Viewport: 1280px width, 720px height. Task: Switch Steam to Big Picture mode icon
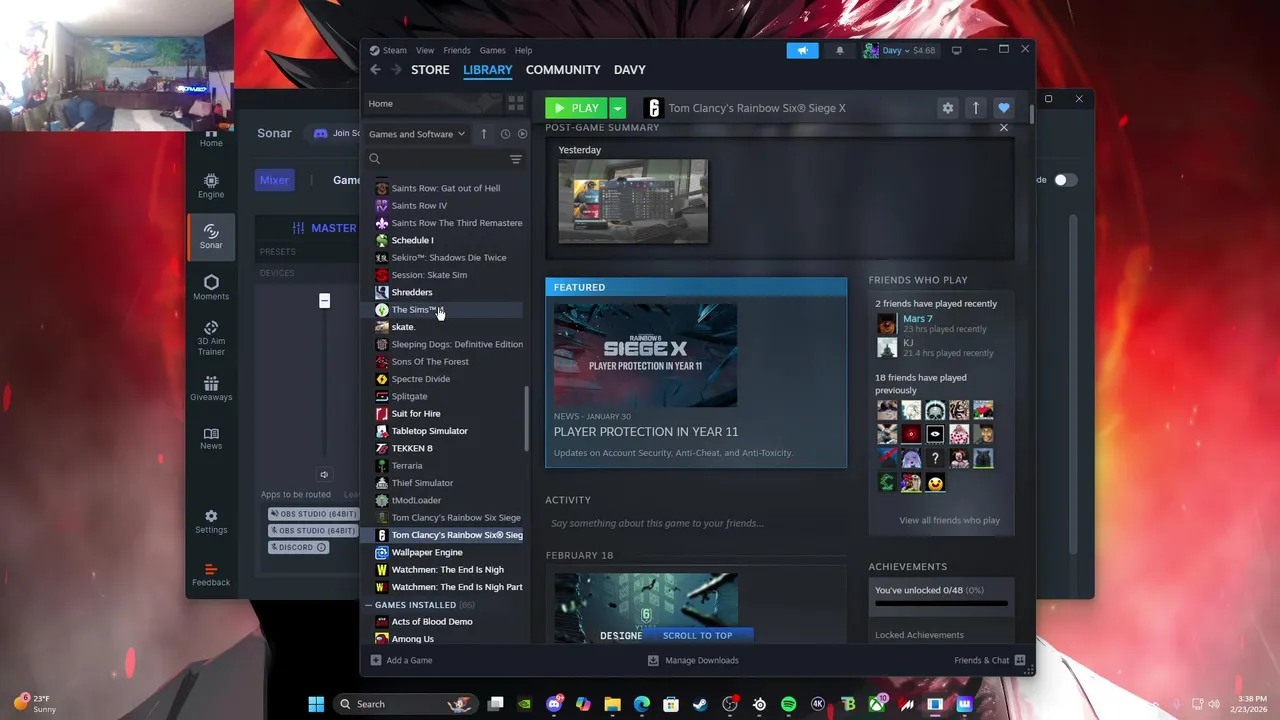pyautogui.click(x=956, y=50)
